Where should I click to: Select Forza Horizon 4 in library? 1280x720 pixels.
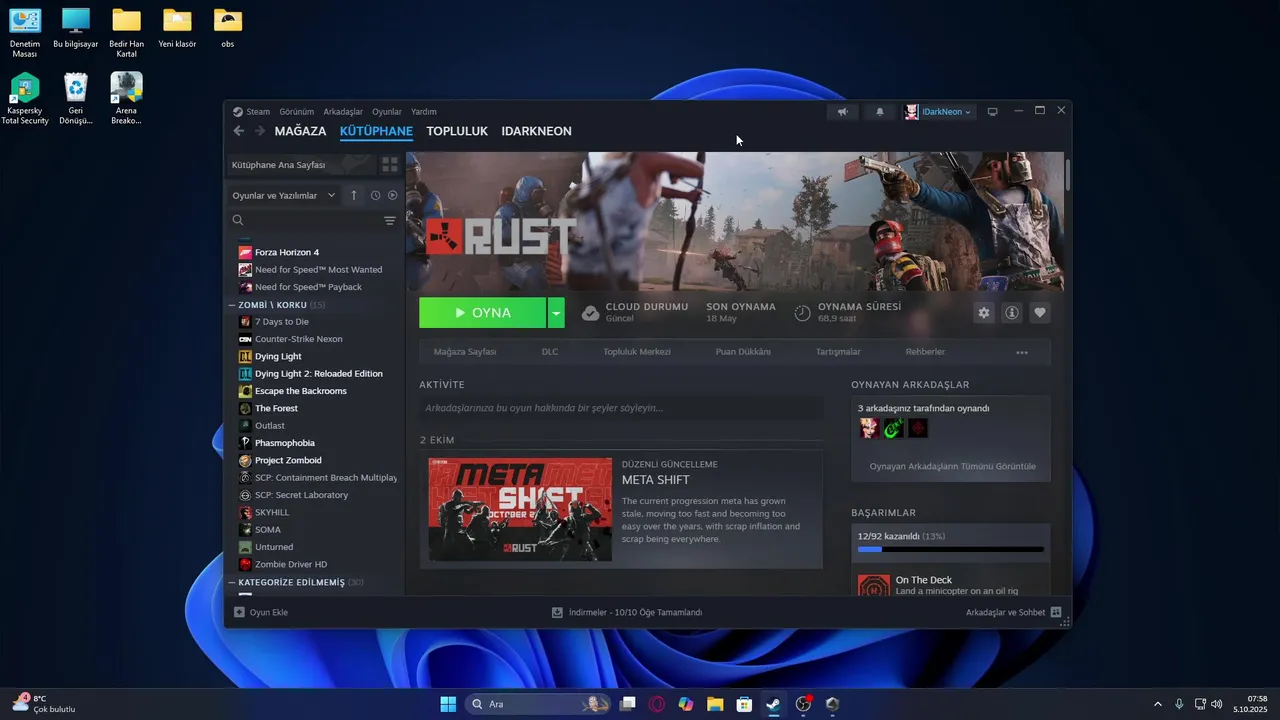click(x=286, y=252)
